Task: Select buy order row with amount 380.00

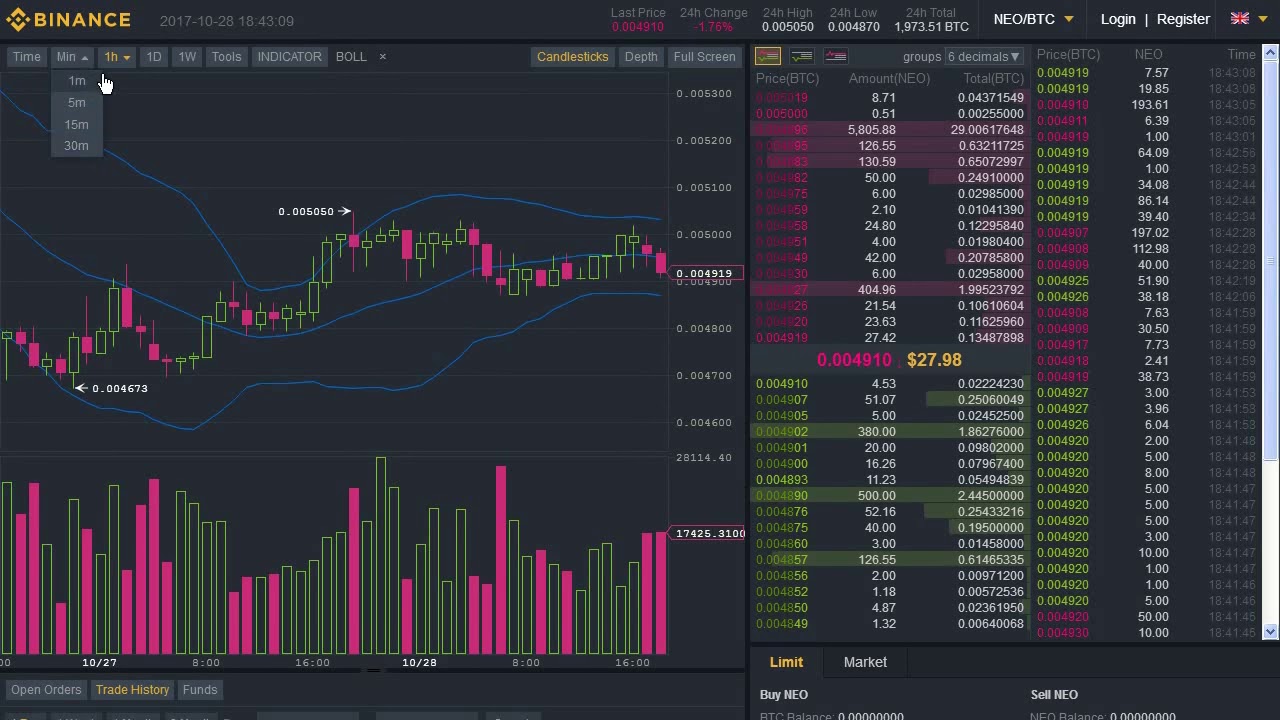Action: pyautogui.click(x=890, y=432)
